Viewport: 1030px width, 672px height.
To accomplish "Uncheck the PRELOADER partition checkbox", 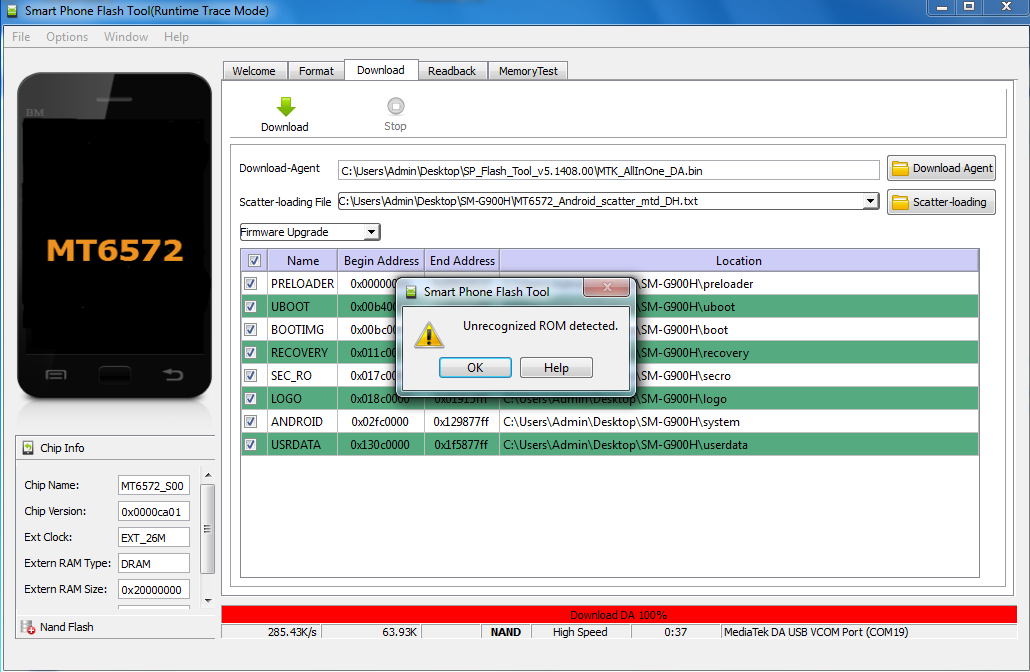I will pyautogui.click(x=251, y=284).
